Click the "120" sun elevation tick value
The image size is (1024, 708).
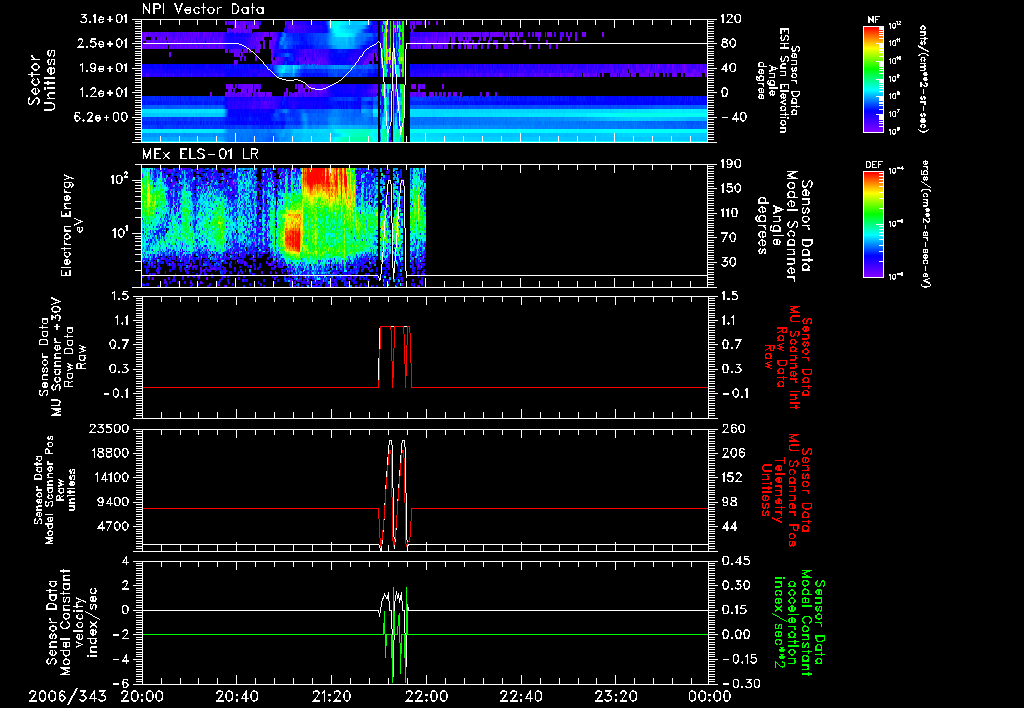point(731,19)
